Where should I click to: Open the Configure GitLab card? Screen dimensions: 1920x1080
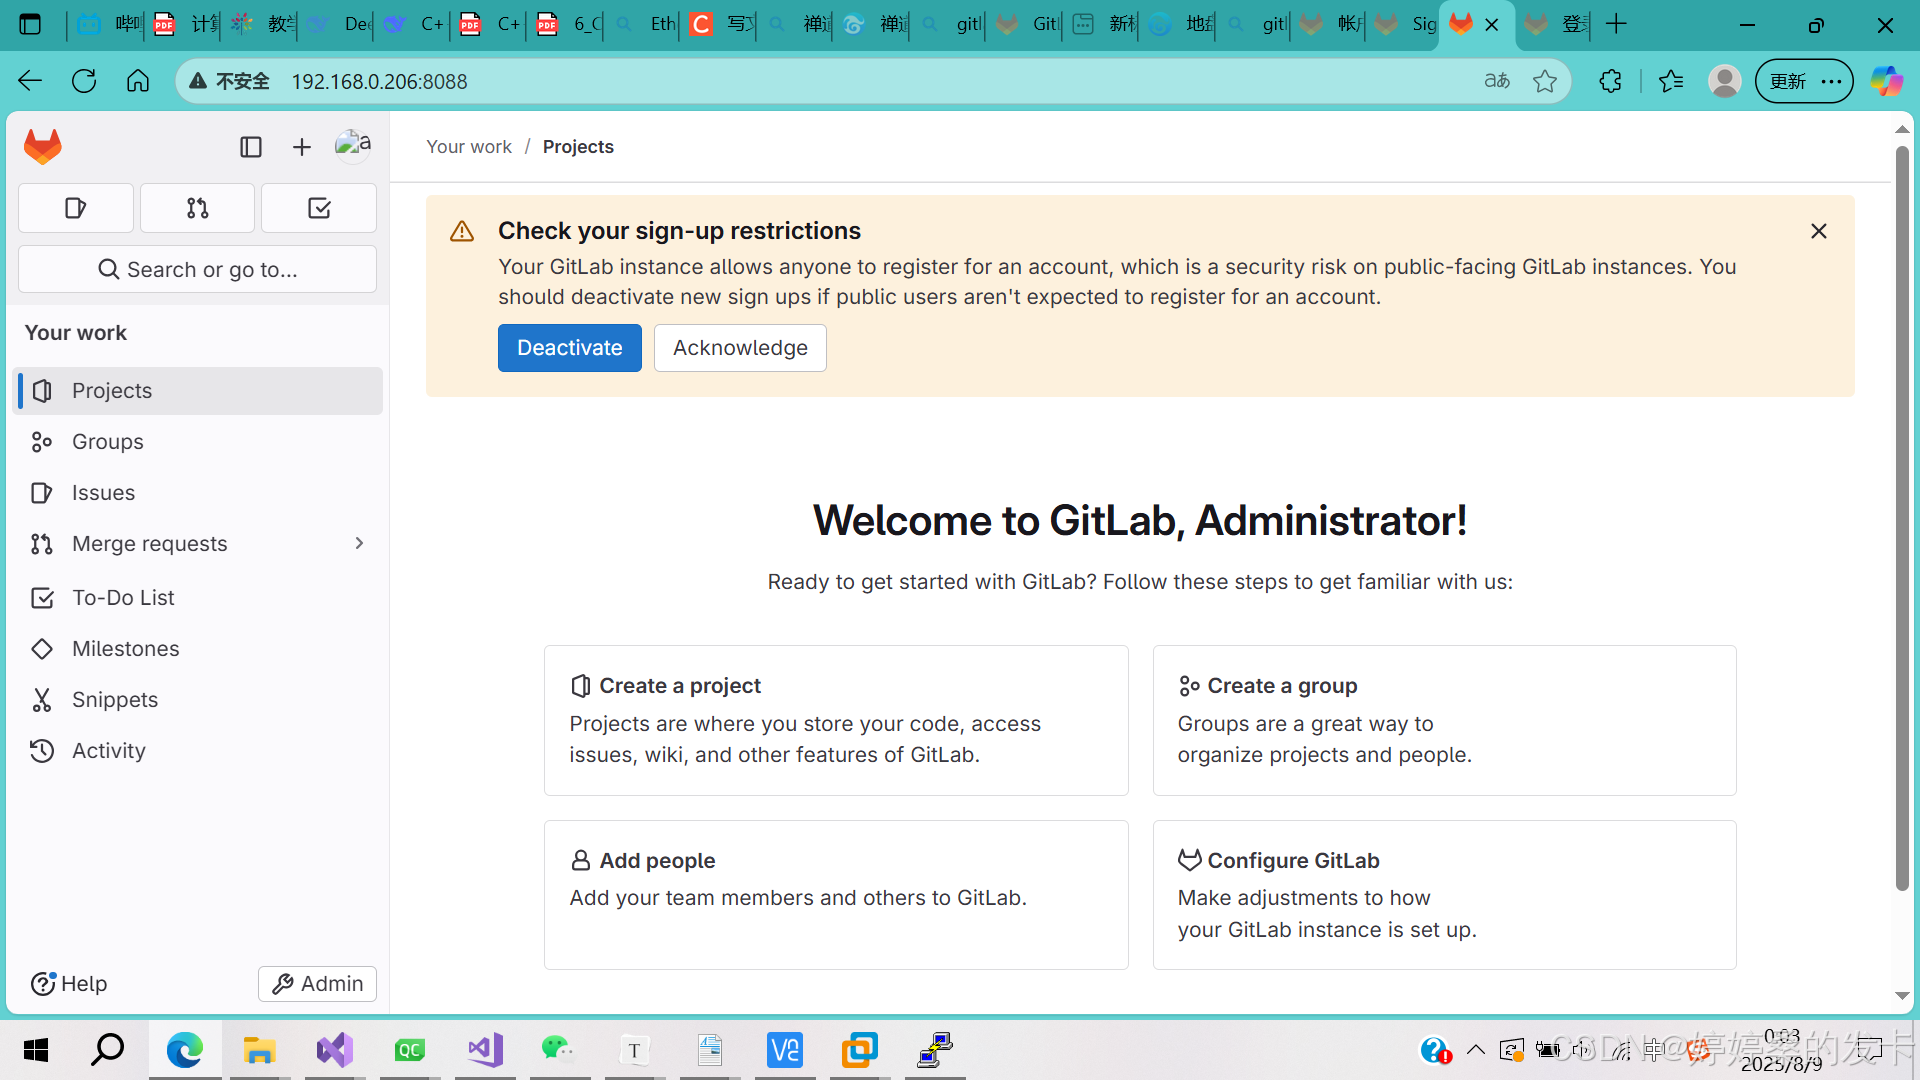coord(1444,895)
